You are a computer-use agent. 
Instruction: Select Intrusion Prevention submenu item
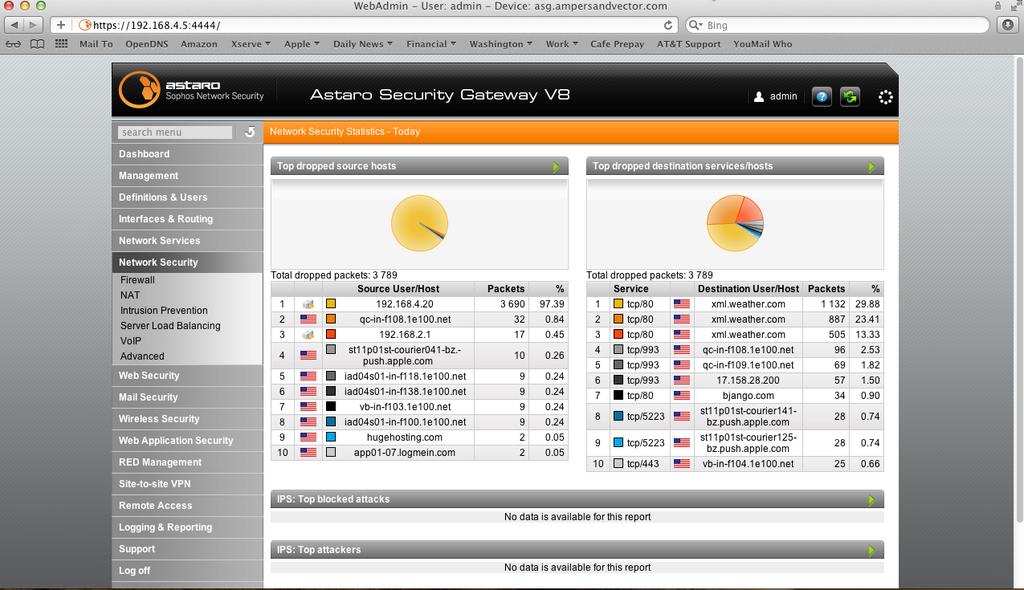tap(164, 310)
